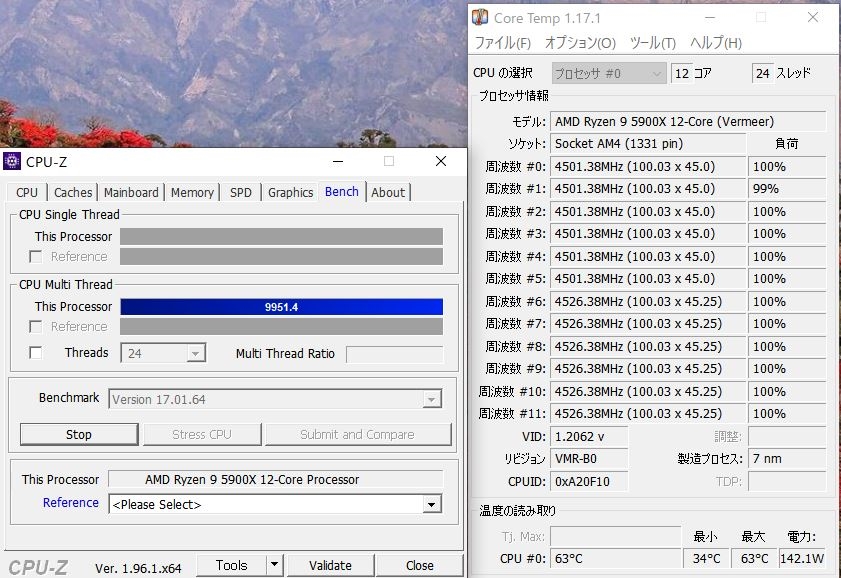This screenshot has height=578, width=841.
Task: Click the Multi Thread Reference bar
Action: (x=282, y=327)
